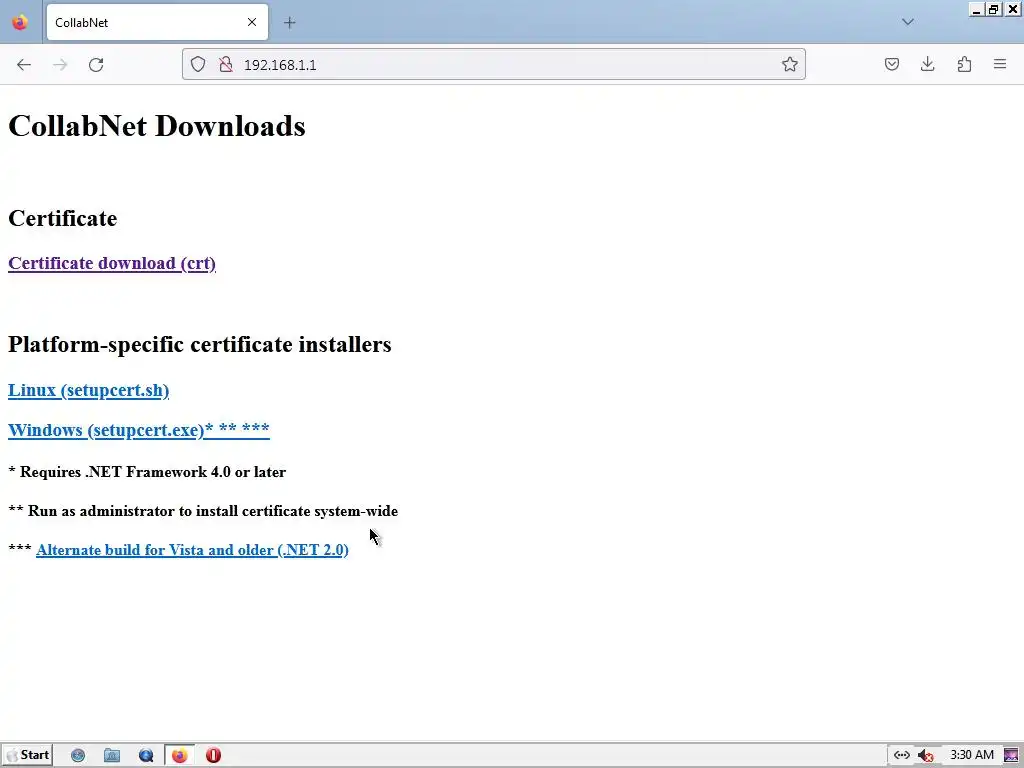The width and height of the screenshot is (1024, 768).
Task: Click the desktop tray icon beside the clock
Action: click(1011, 756)
